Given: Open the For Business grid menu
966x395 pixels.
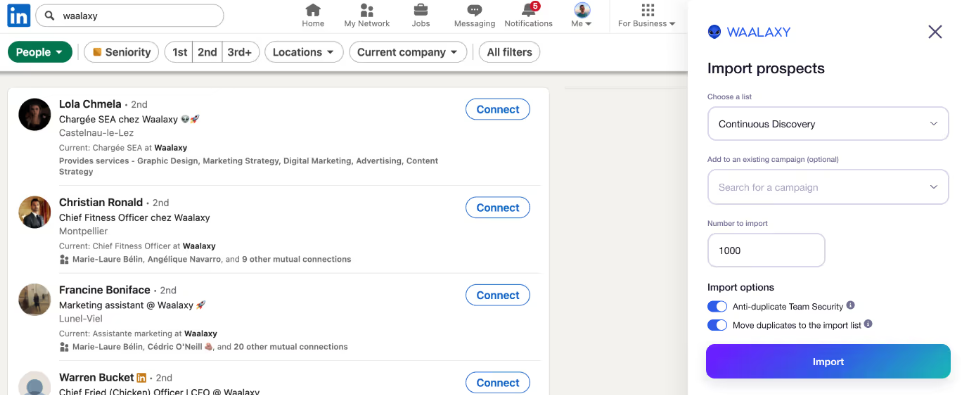Looking at the screenshot, I should click(647, 15).
